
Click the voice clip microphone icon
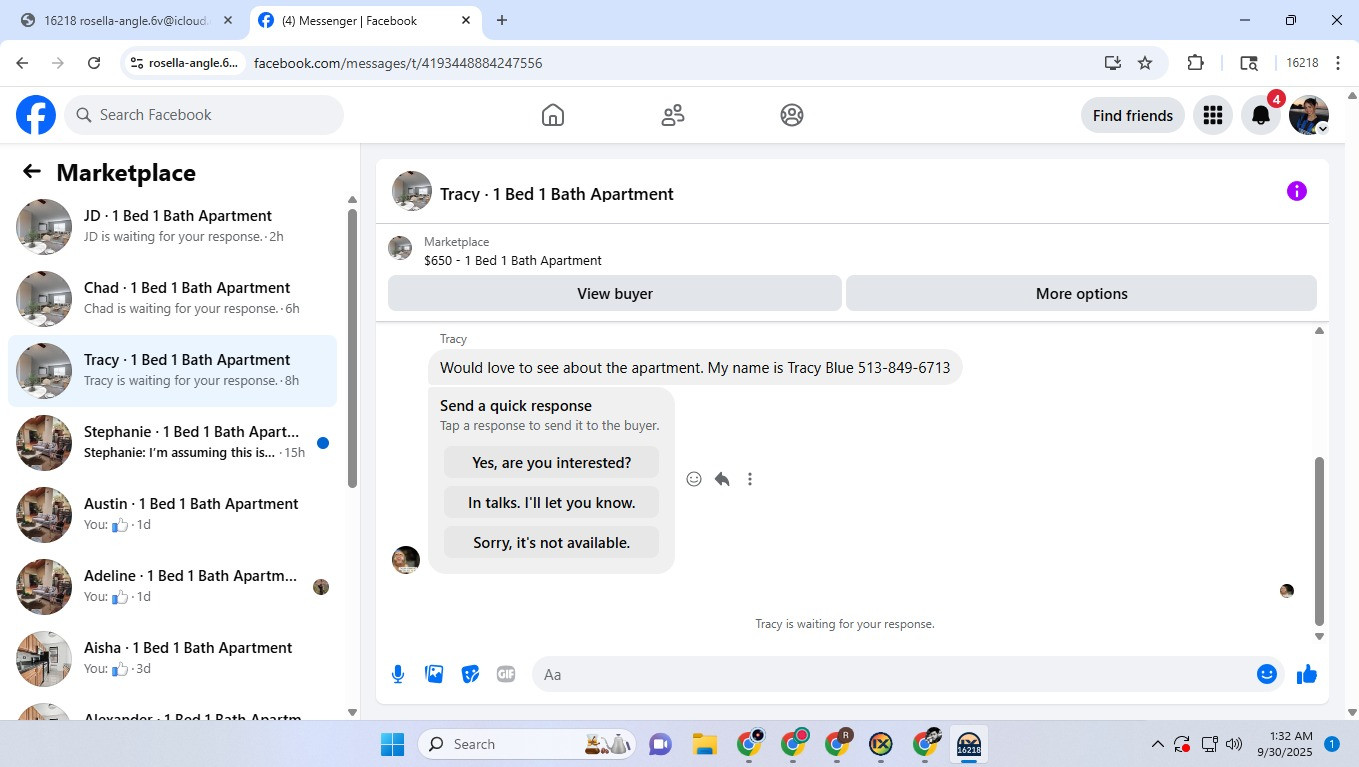click(398, 674)
